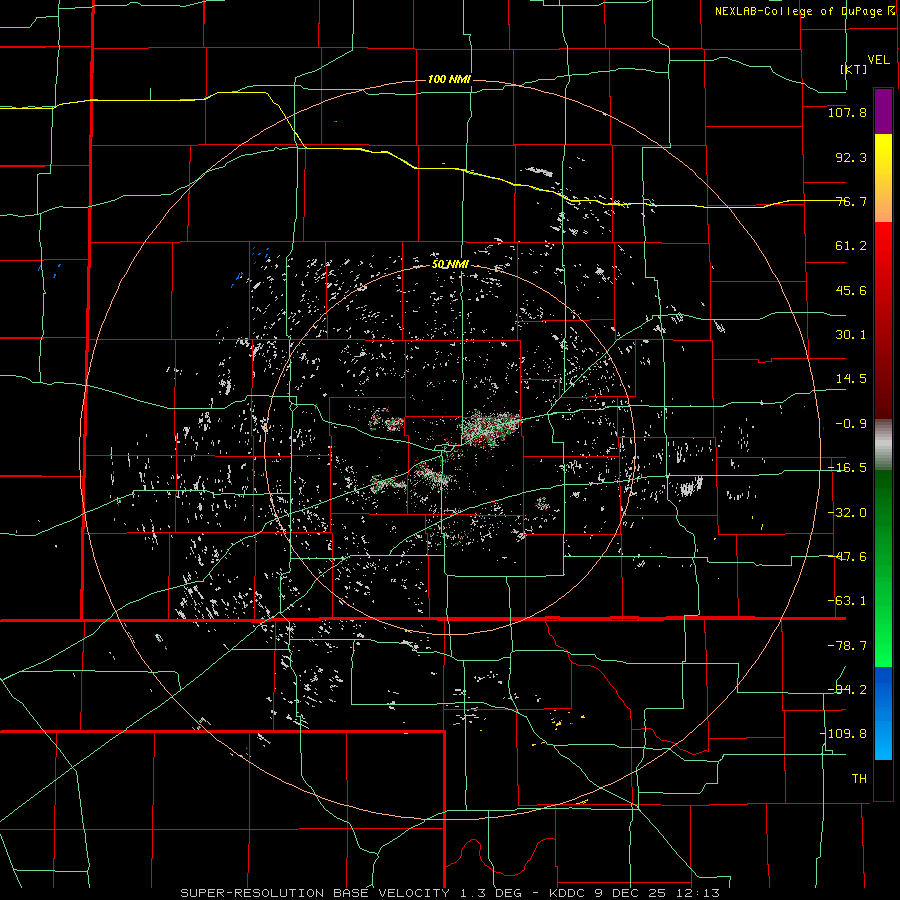Click the -47.6 velocity scale value
Image resolution: width=900 pixels, height=900 pixels.
(847, 557)
